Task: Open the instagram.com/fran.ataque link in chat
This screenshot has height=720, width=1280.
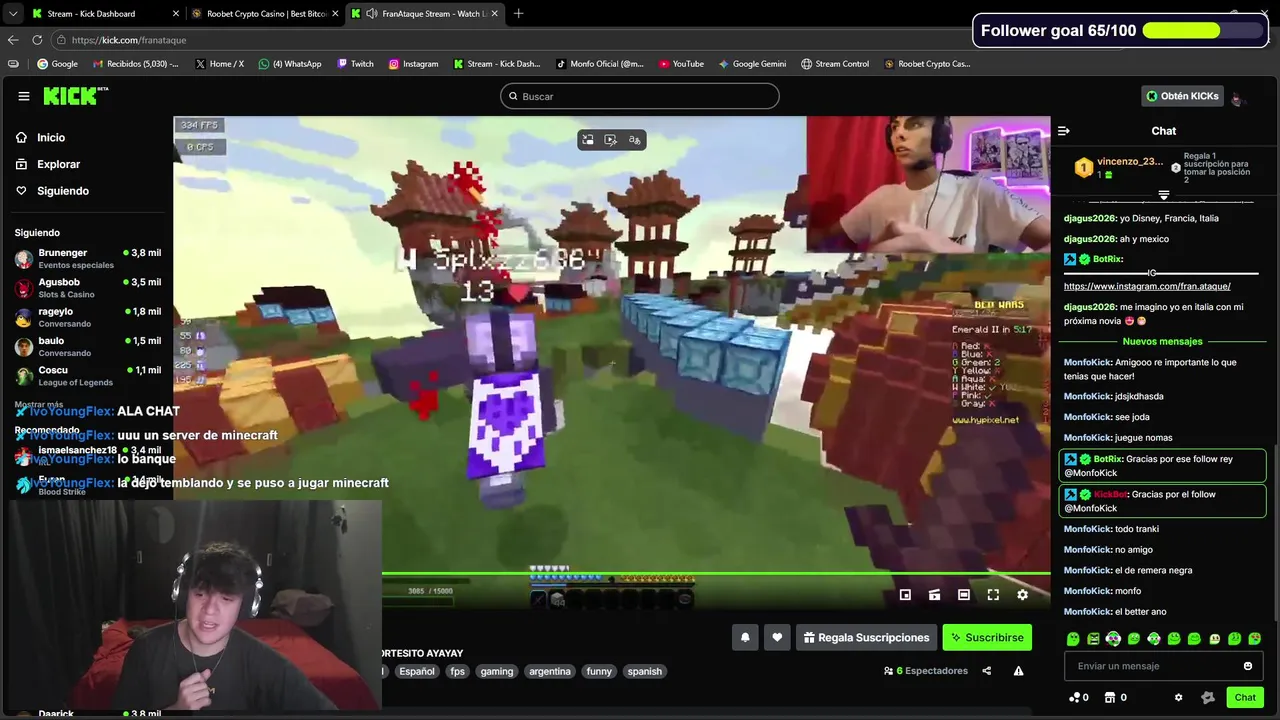Action: (1147, 286)
